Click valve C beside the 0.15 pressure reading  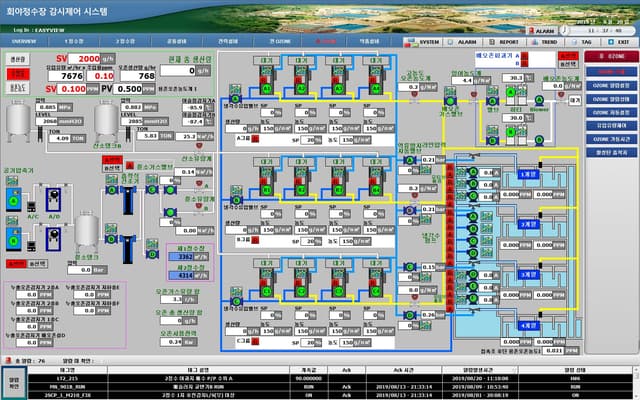tap(409, 267)
